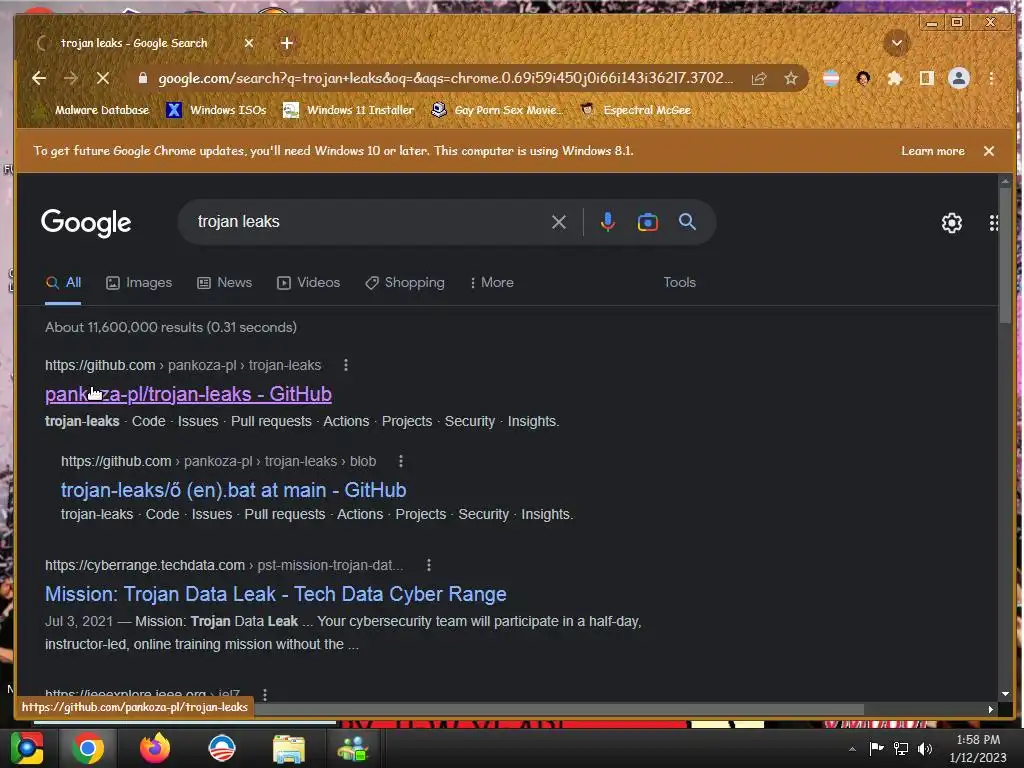This screenshot has height=768, width=1024.
Task: Close the trojan leaks Google Search tab
Action: click(x=249, y=43)
